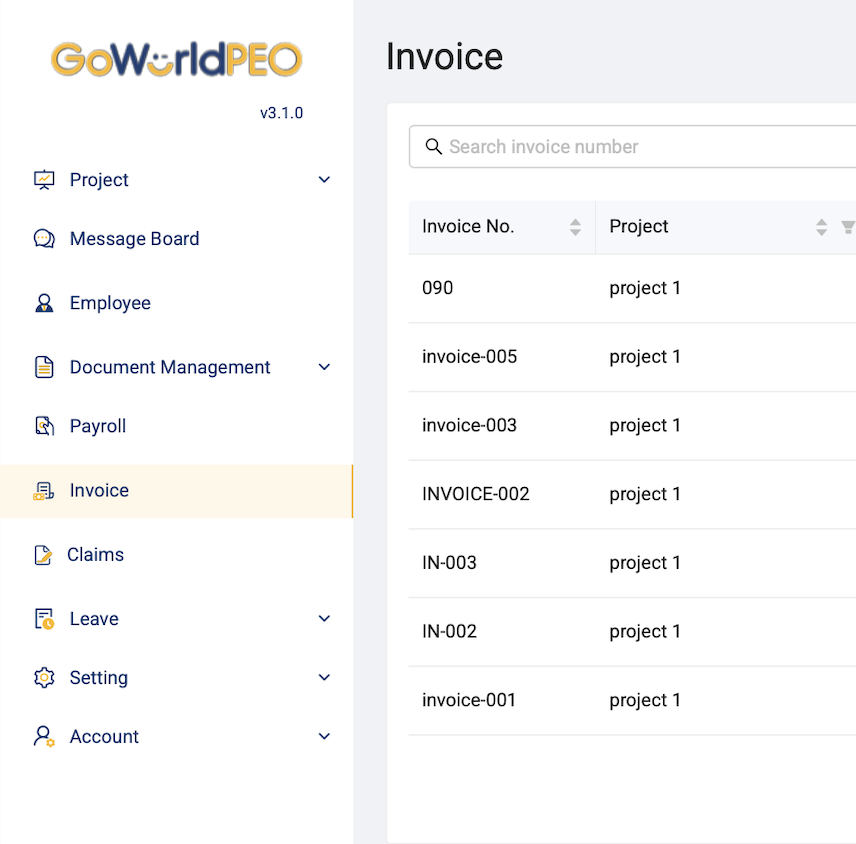Image resolution: width=856 pixels, height=844 pixels.
Task: Click the Search invoice number field
Action: click(640, 147)
